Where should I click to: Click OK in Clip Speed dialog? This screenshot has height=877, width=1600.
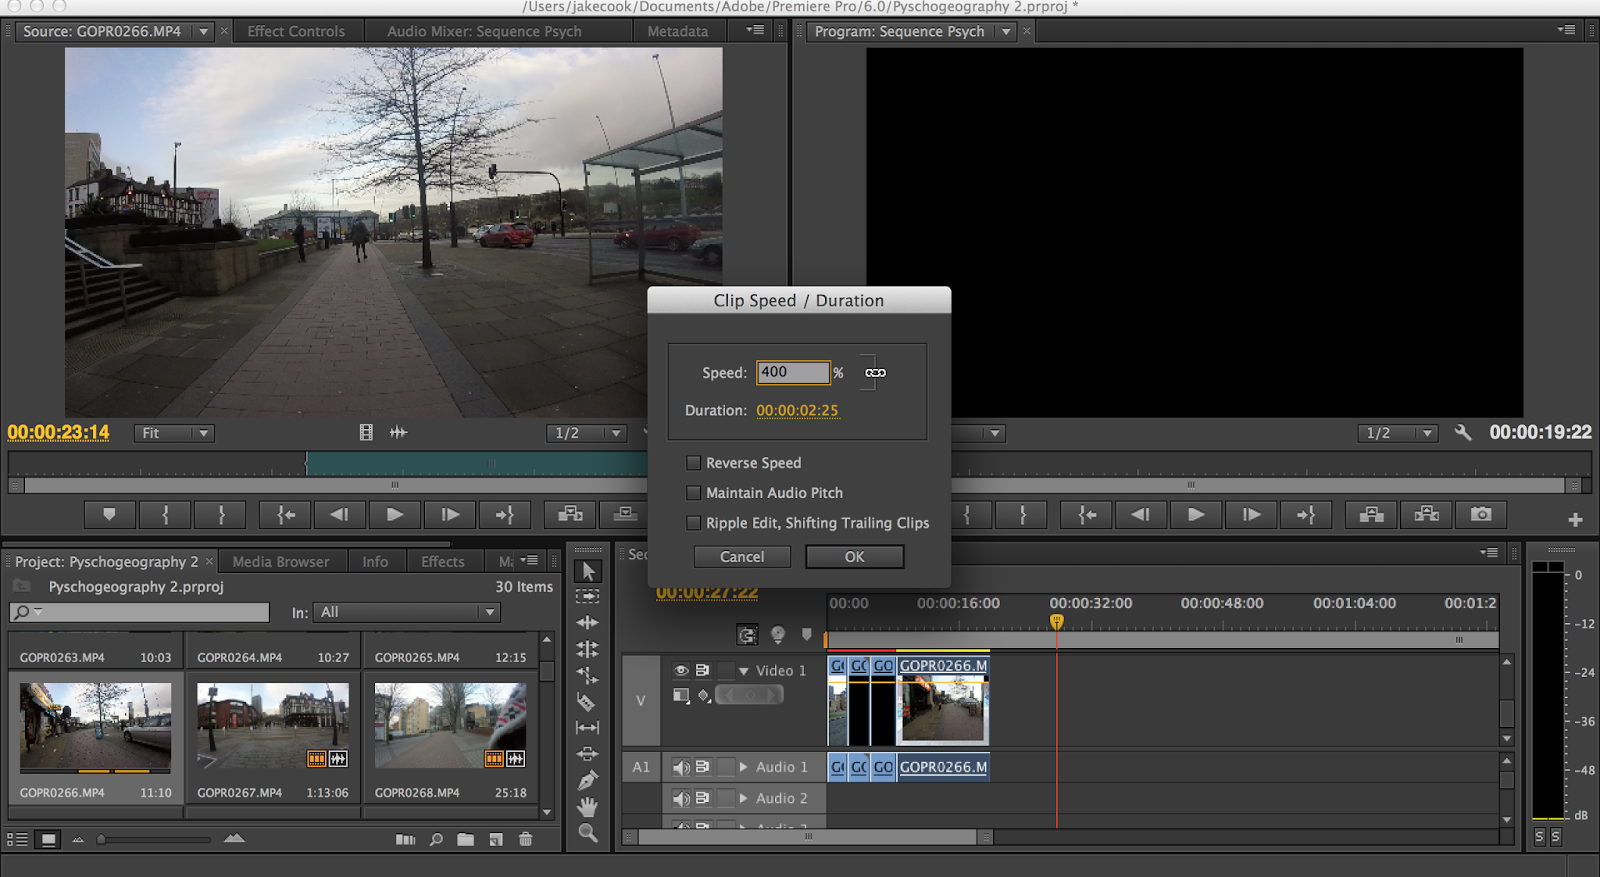855,557
